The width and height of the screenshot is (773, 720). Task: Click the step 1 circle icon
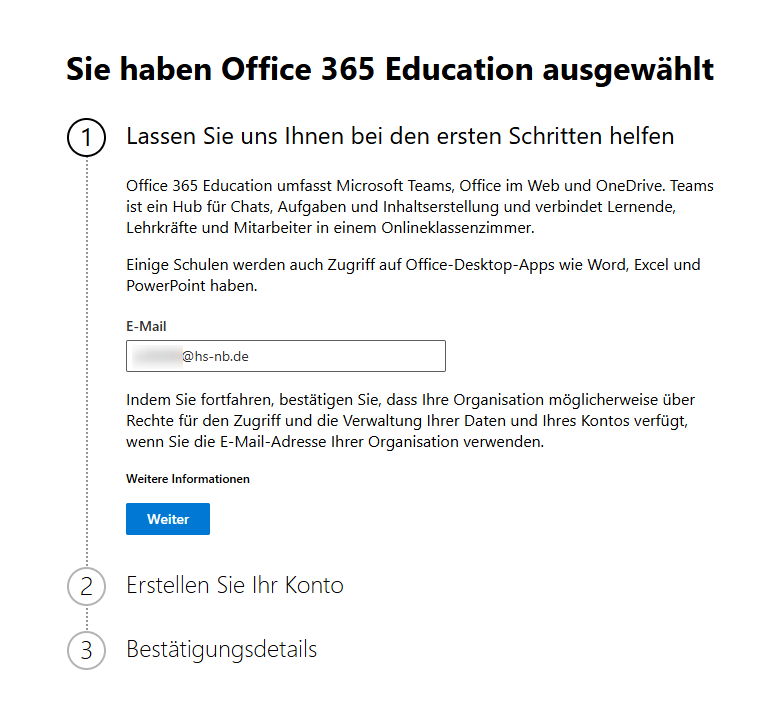click(x=86, y=138)
